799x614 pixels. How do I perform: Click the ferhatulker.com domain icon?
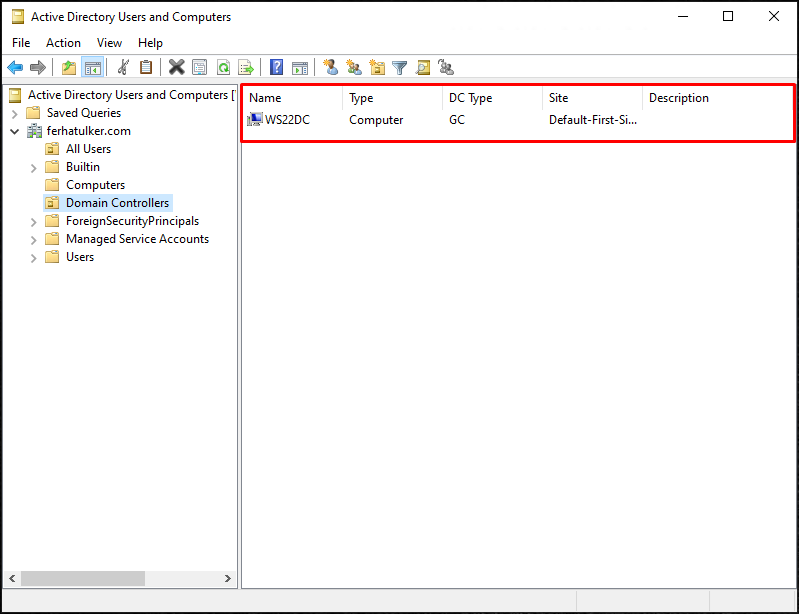tap(35, 131)
